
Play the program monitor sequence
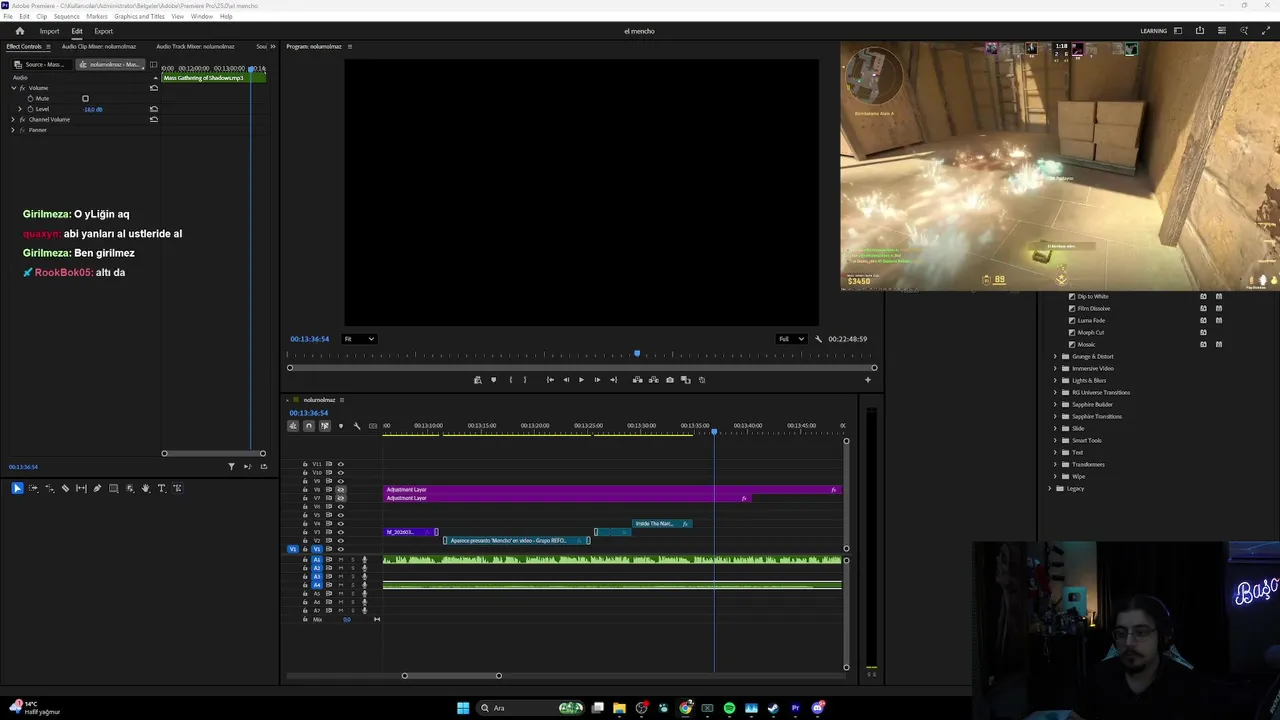[x=581, y=380]
